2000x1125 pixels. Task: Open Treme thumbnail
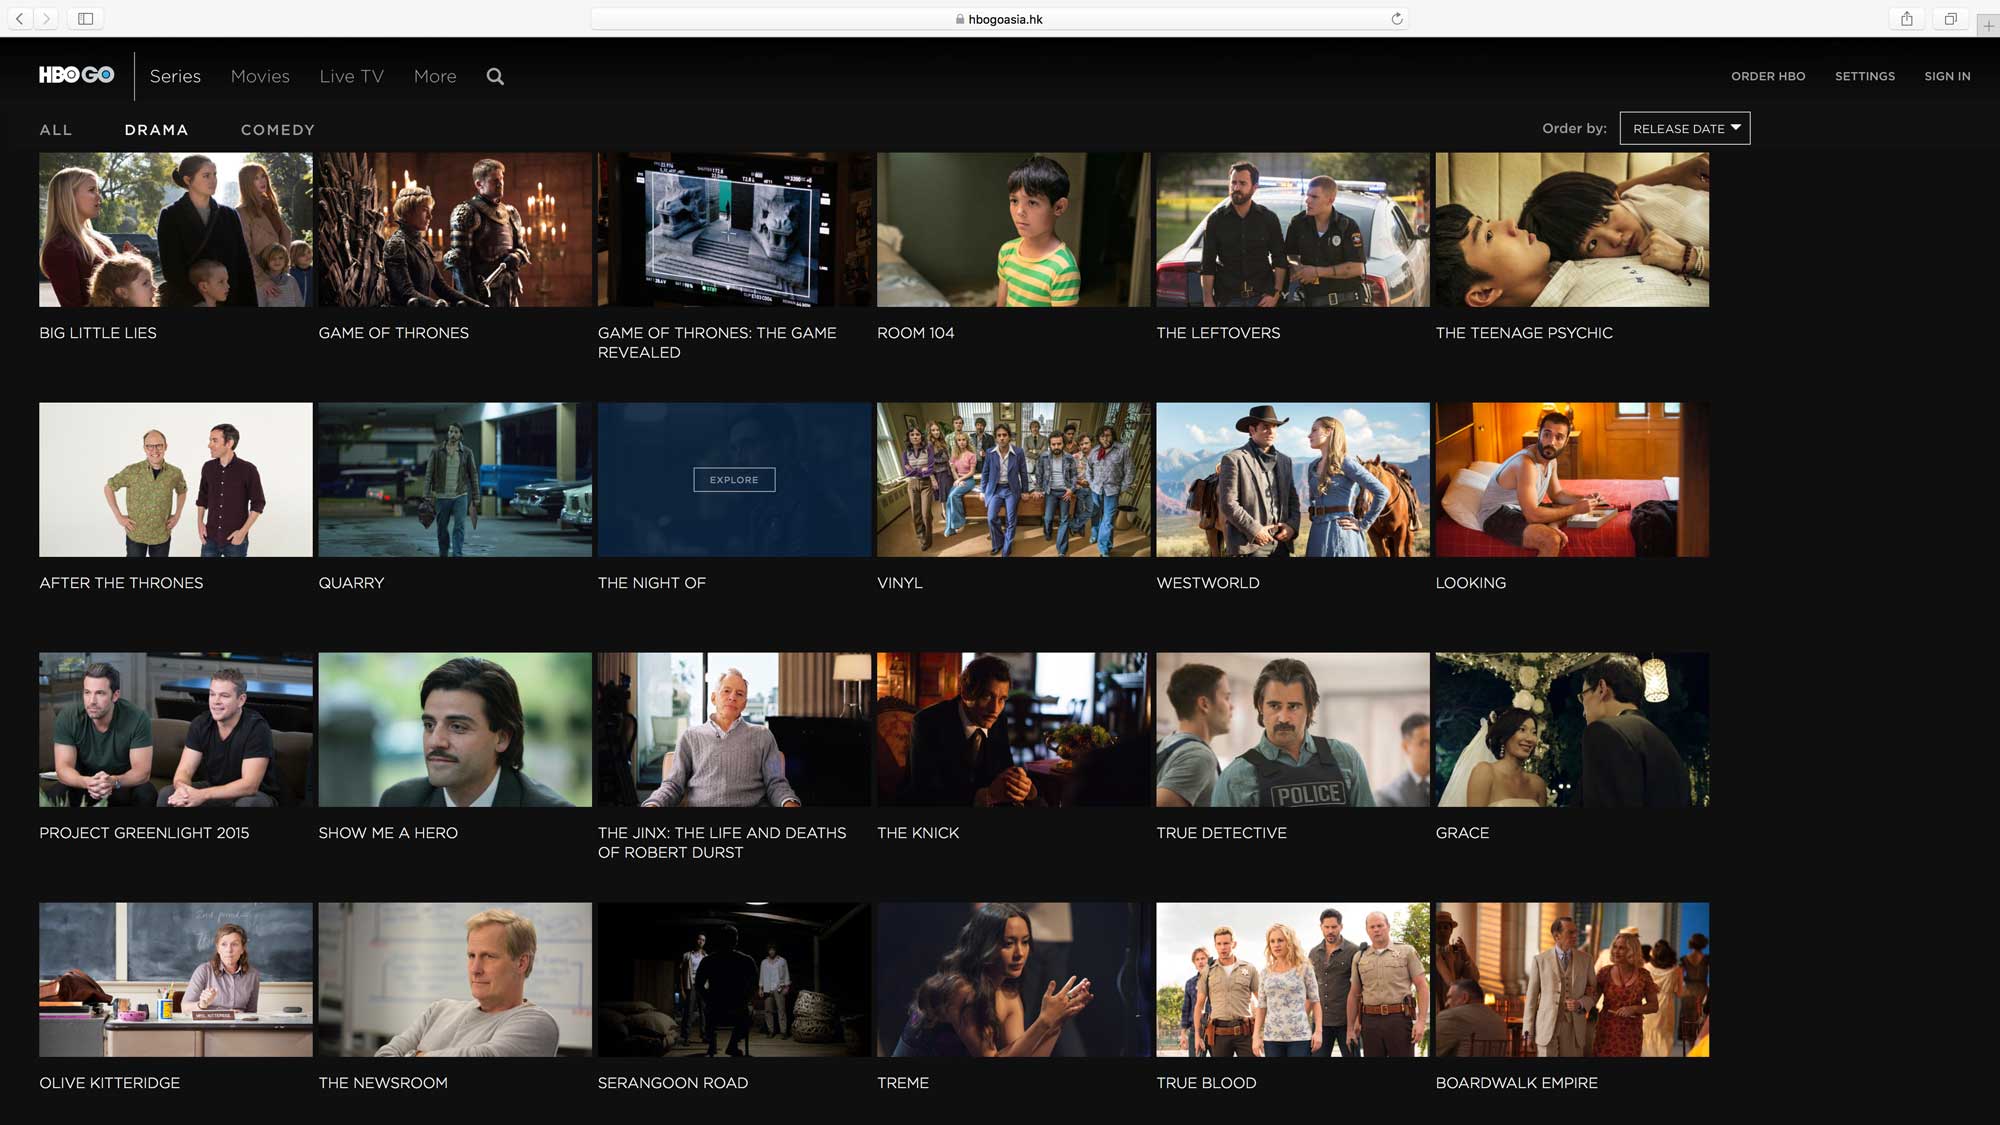(x=1014, y=980)
